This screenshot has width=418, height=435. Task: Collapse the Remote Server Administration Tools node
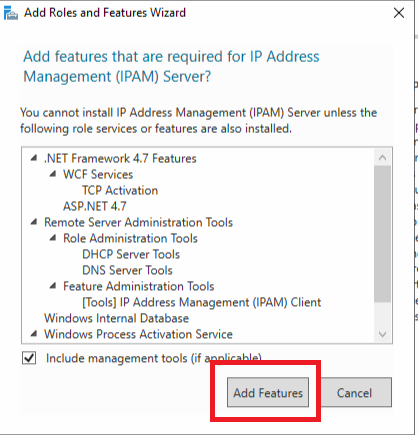click(34, 222)
